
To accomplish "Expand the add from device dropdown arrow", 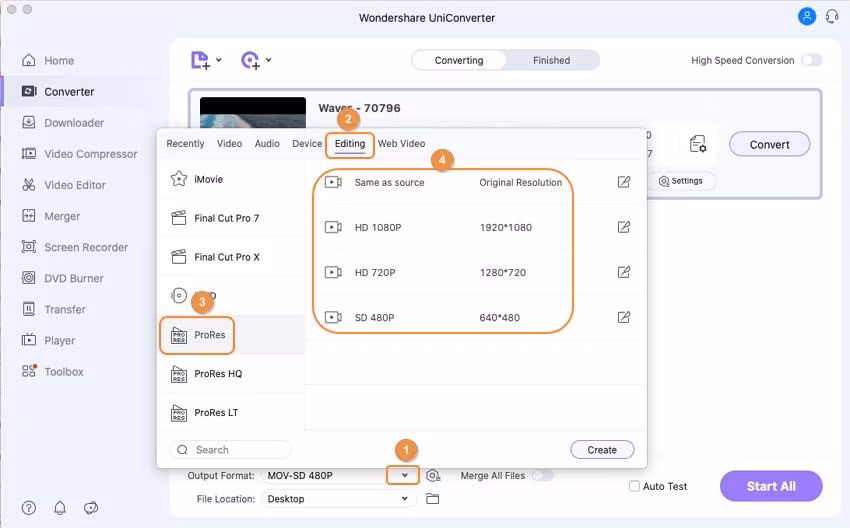I will pos(268,60).
